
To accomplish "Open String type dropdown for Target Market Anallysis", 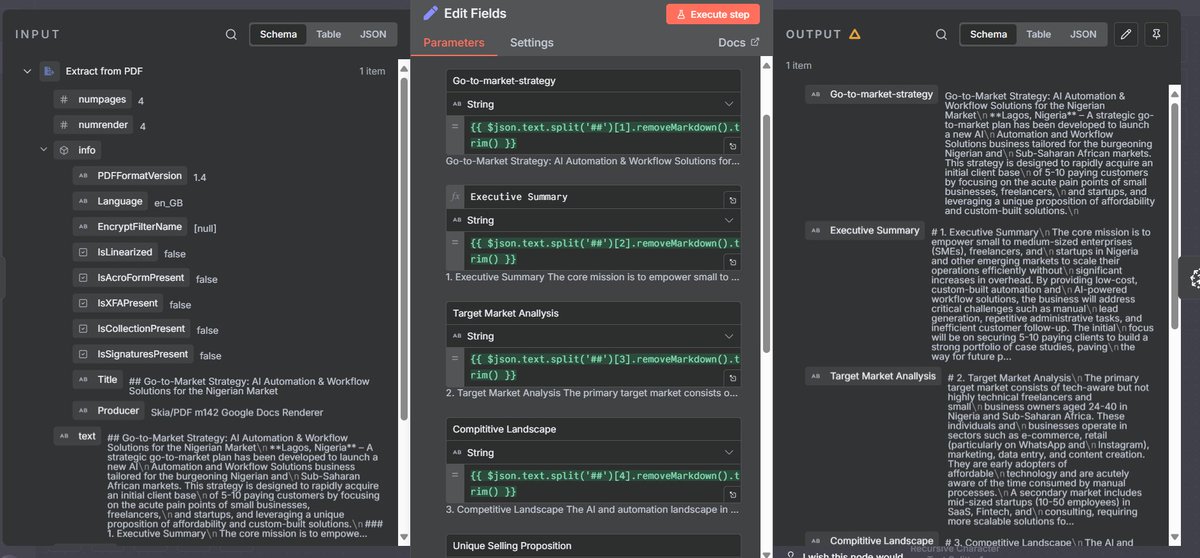I will 594,336.
